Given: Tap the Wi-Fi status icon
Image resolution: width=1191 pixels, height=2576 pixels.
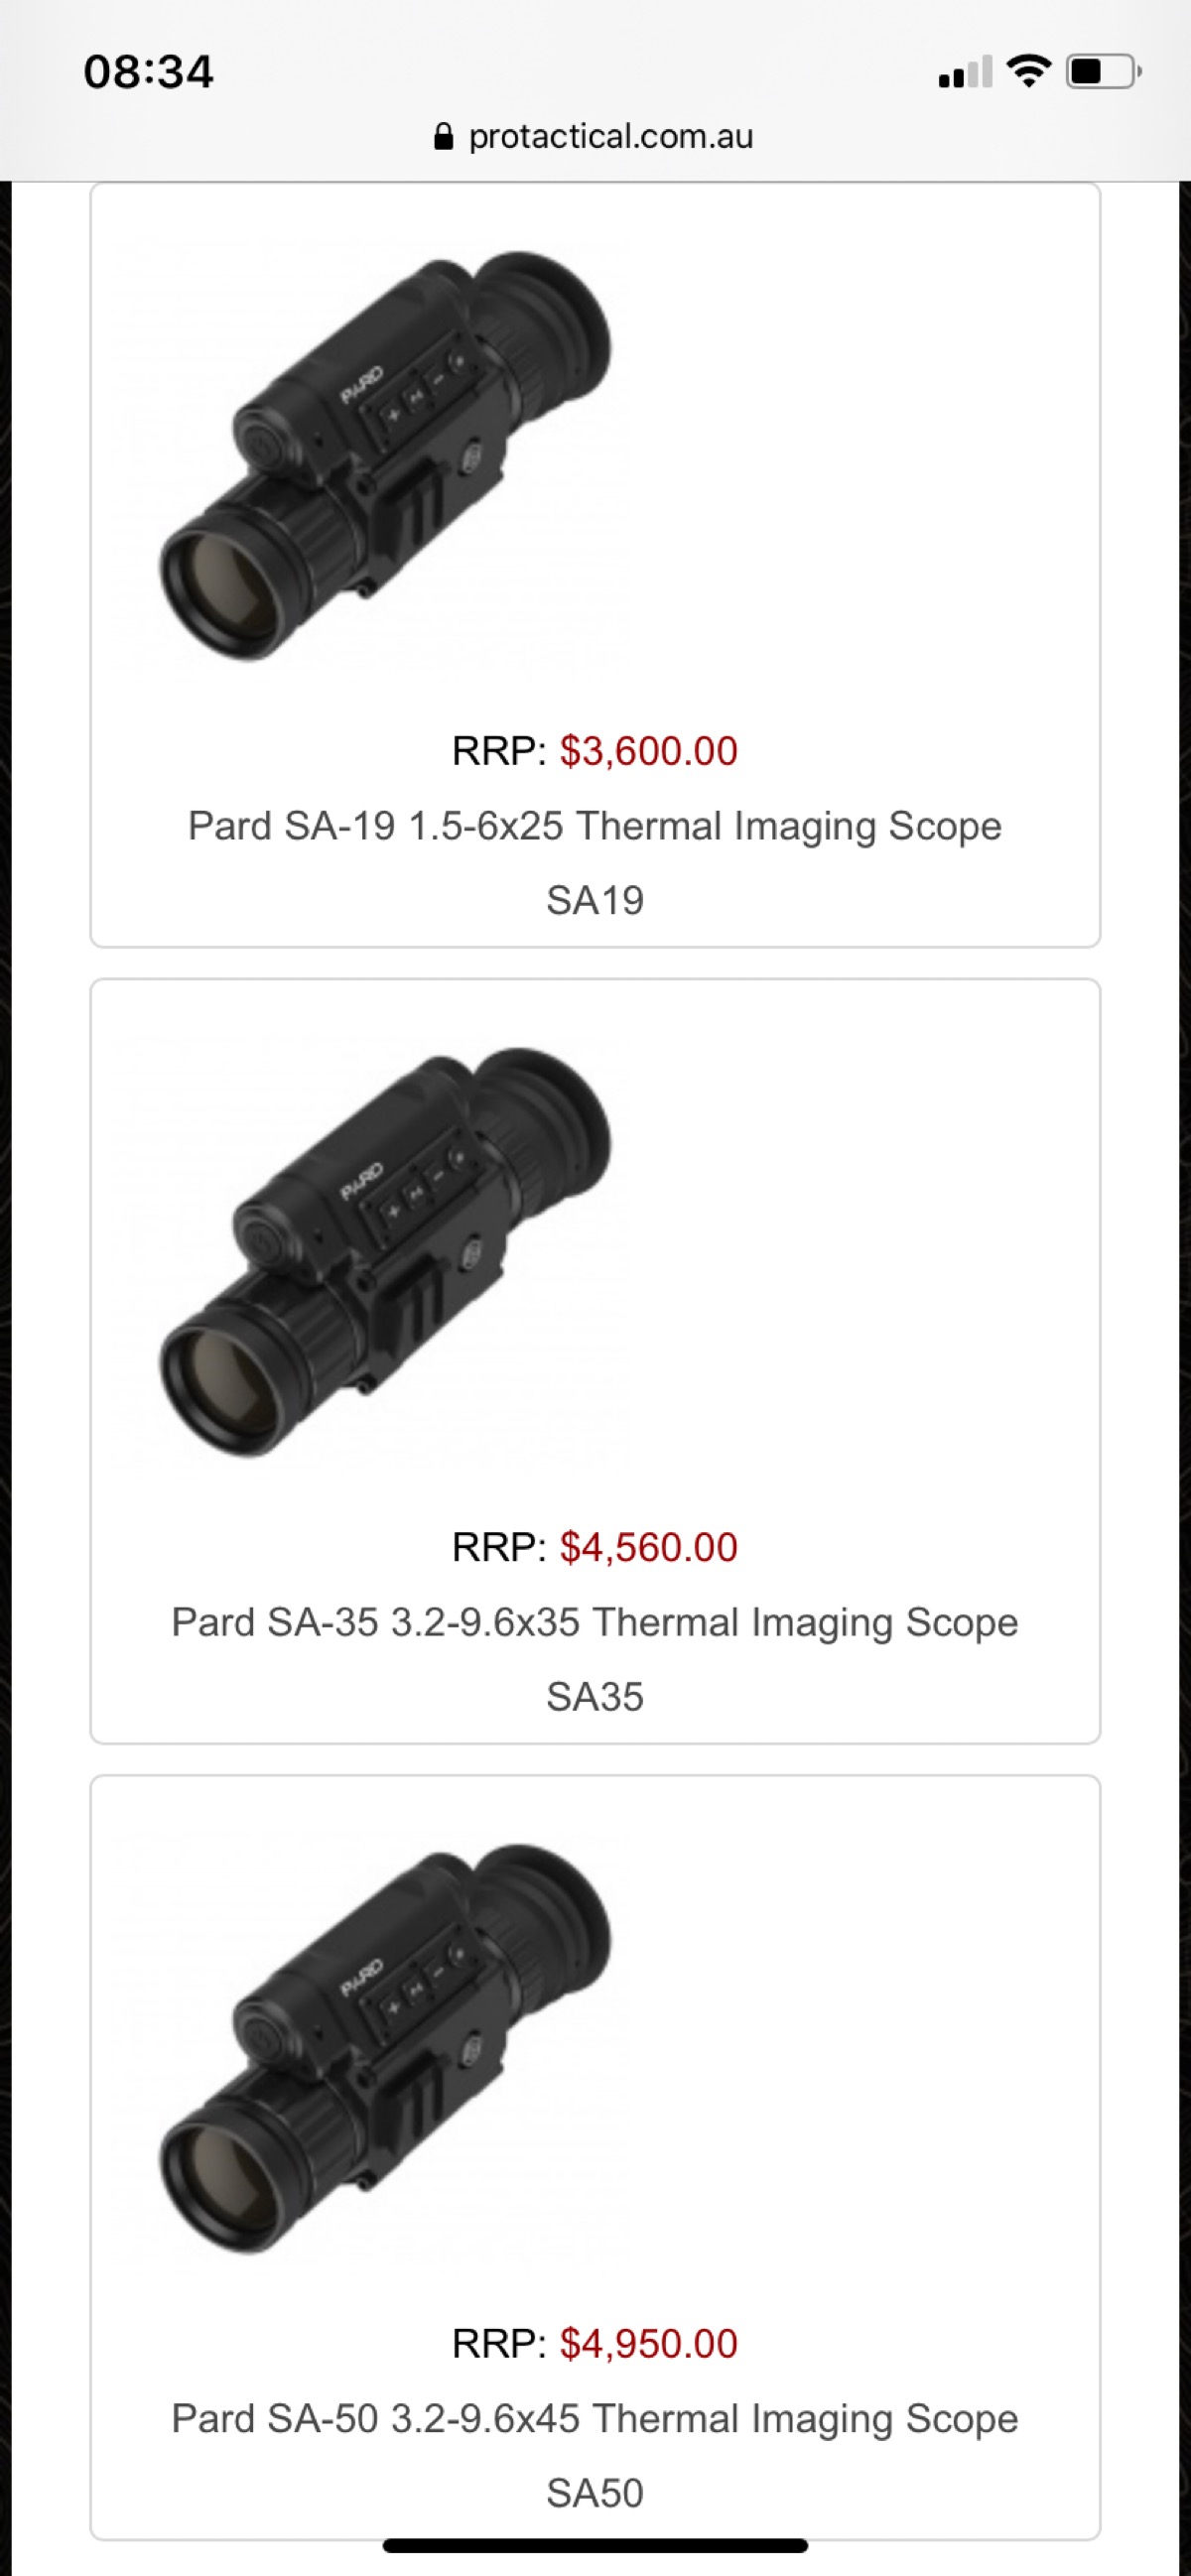Looking at the screenshot, I should tap(1028, 71).
